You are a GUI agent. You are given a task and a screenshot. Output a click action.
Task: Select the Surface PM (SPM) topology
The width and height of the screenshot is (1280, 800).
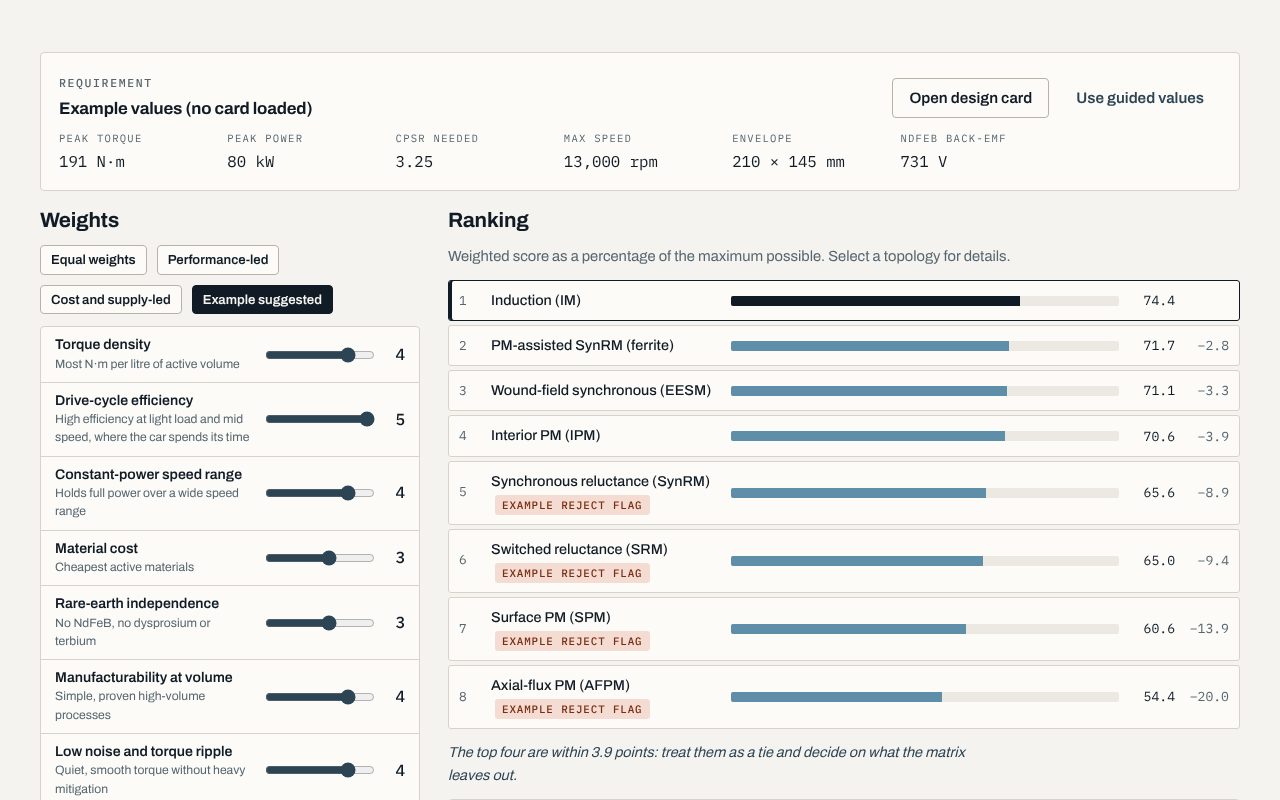pos(844,628)
